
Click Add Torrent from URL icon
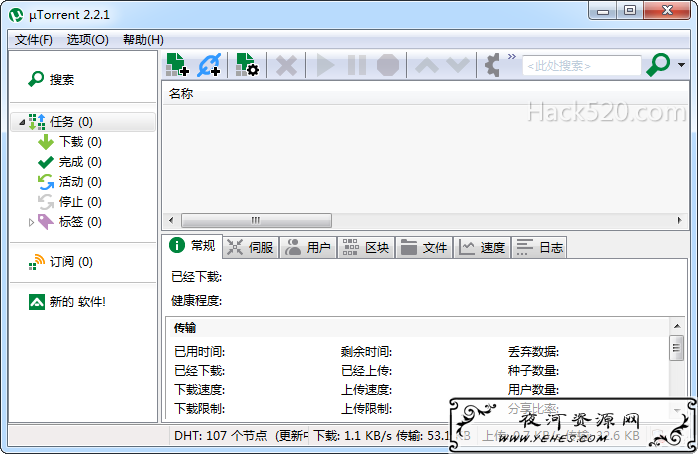pyautogui.click(x=210, y=65)
